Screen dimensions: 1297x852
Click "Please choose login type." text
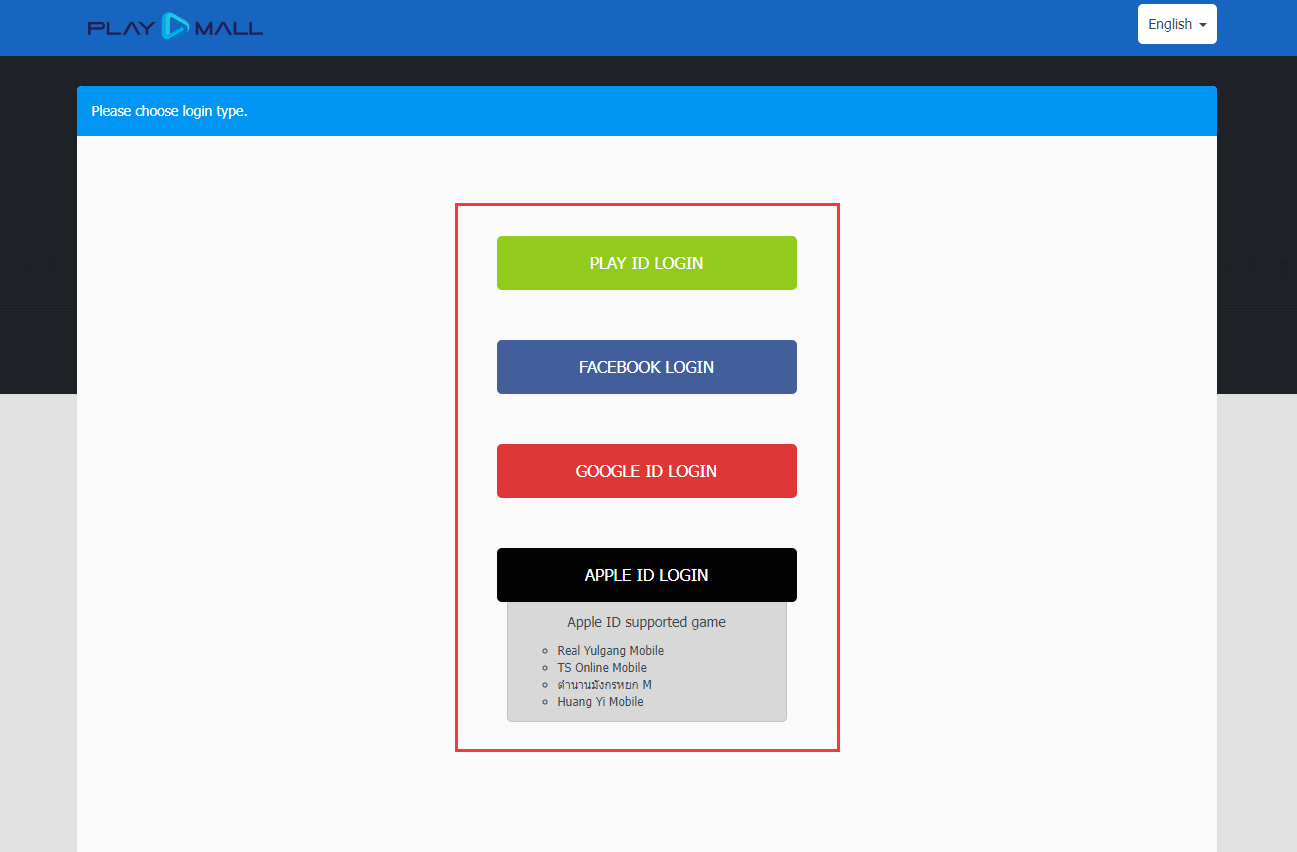click(x=169, y=111)
